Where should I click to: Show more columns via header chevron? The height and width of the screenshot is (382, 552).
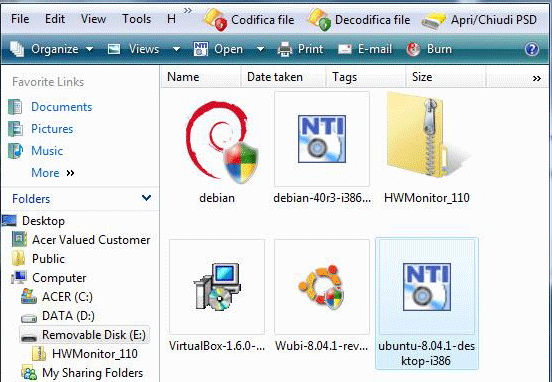[537, 78]
